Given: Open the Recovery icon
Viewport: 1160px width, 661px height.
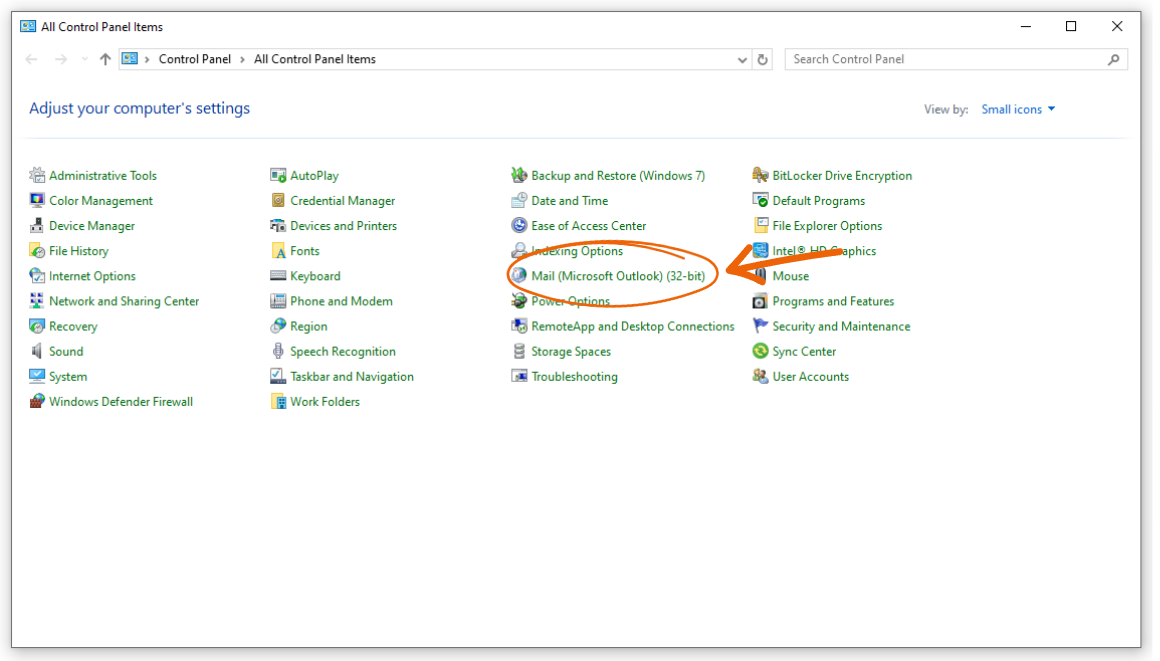Looking at the screenshot, I should click(x=37, y=326).
